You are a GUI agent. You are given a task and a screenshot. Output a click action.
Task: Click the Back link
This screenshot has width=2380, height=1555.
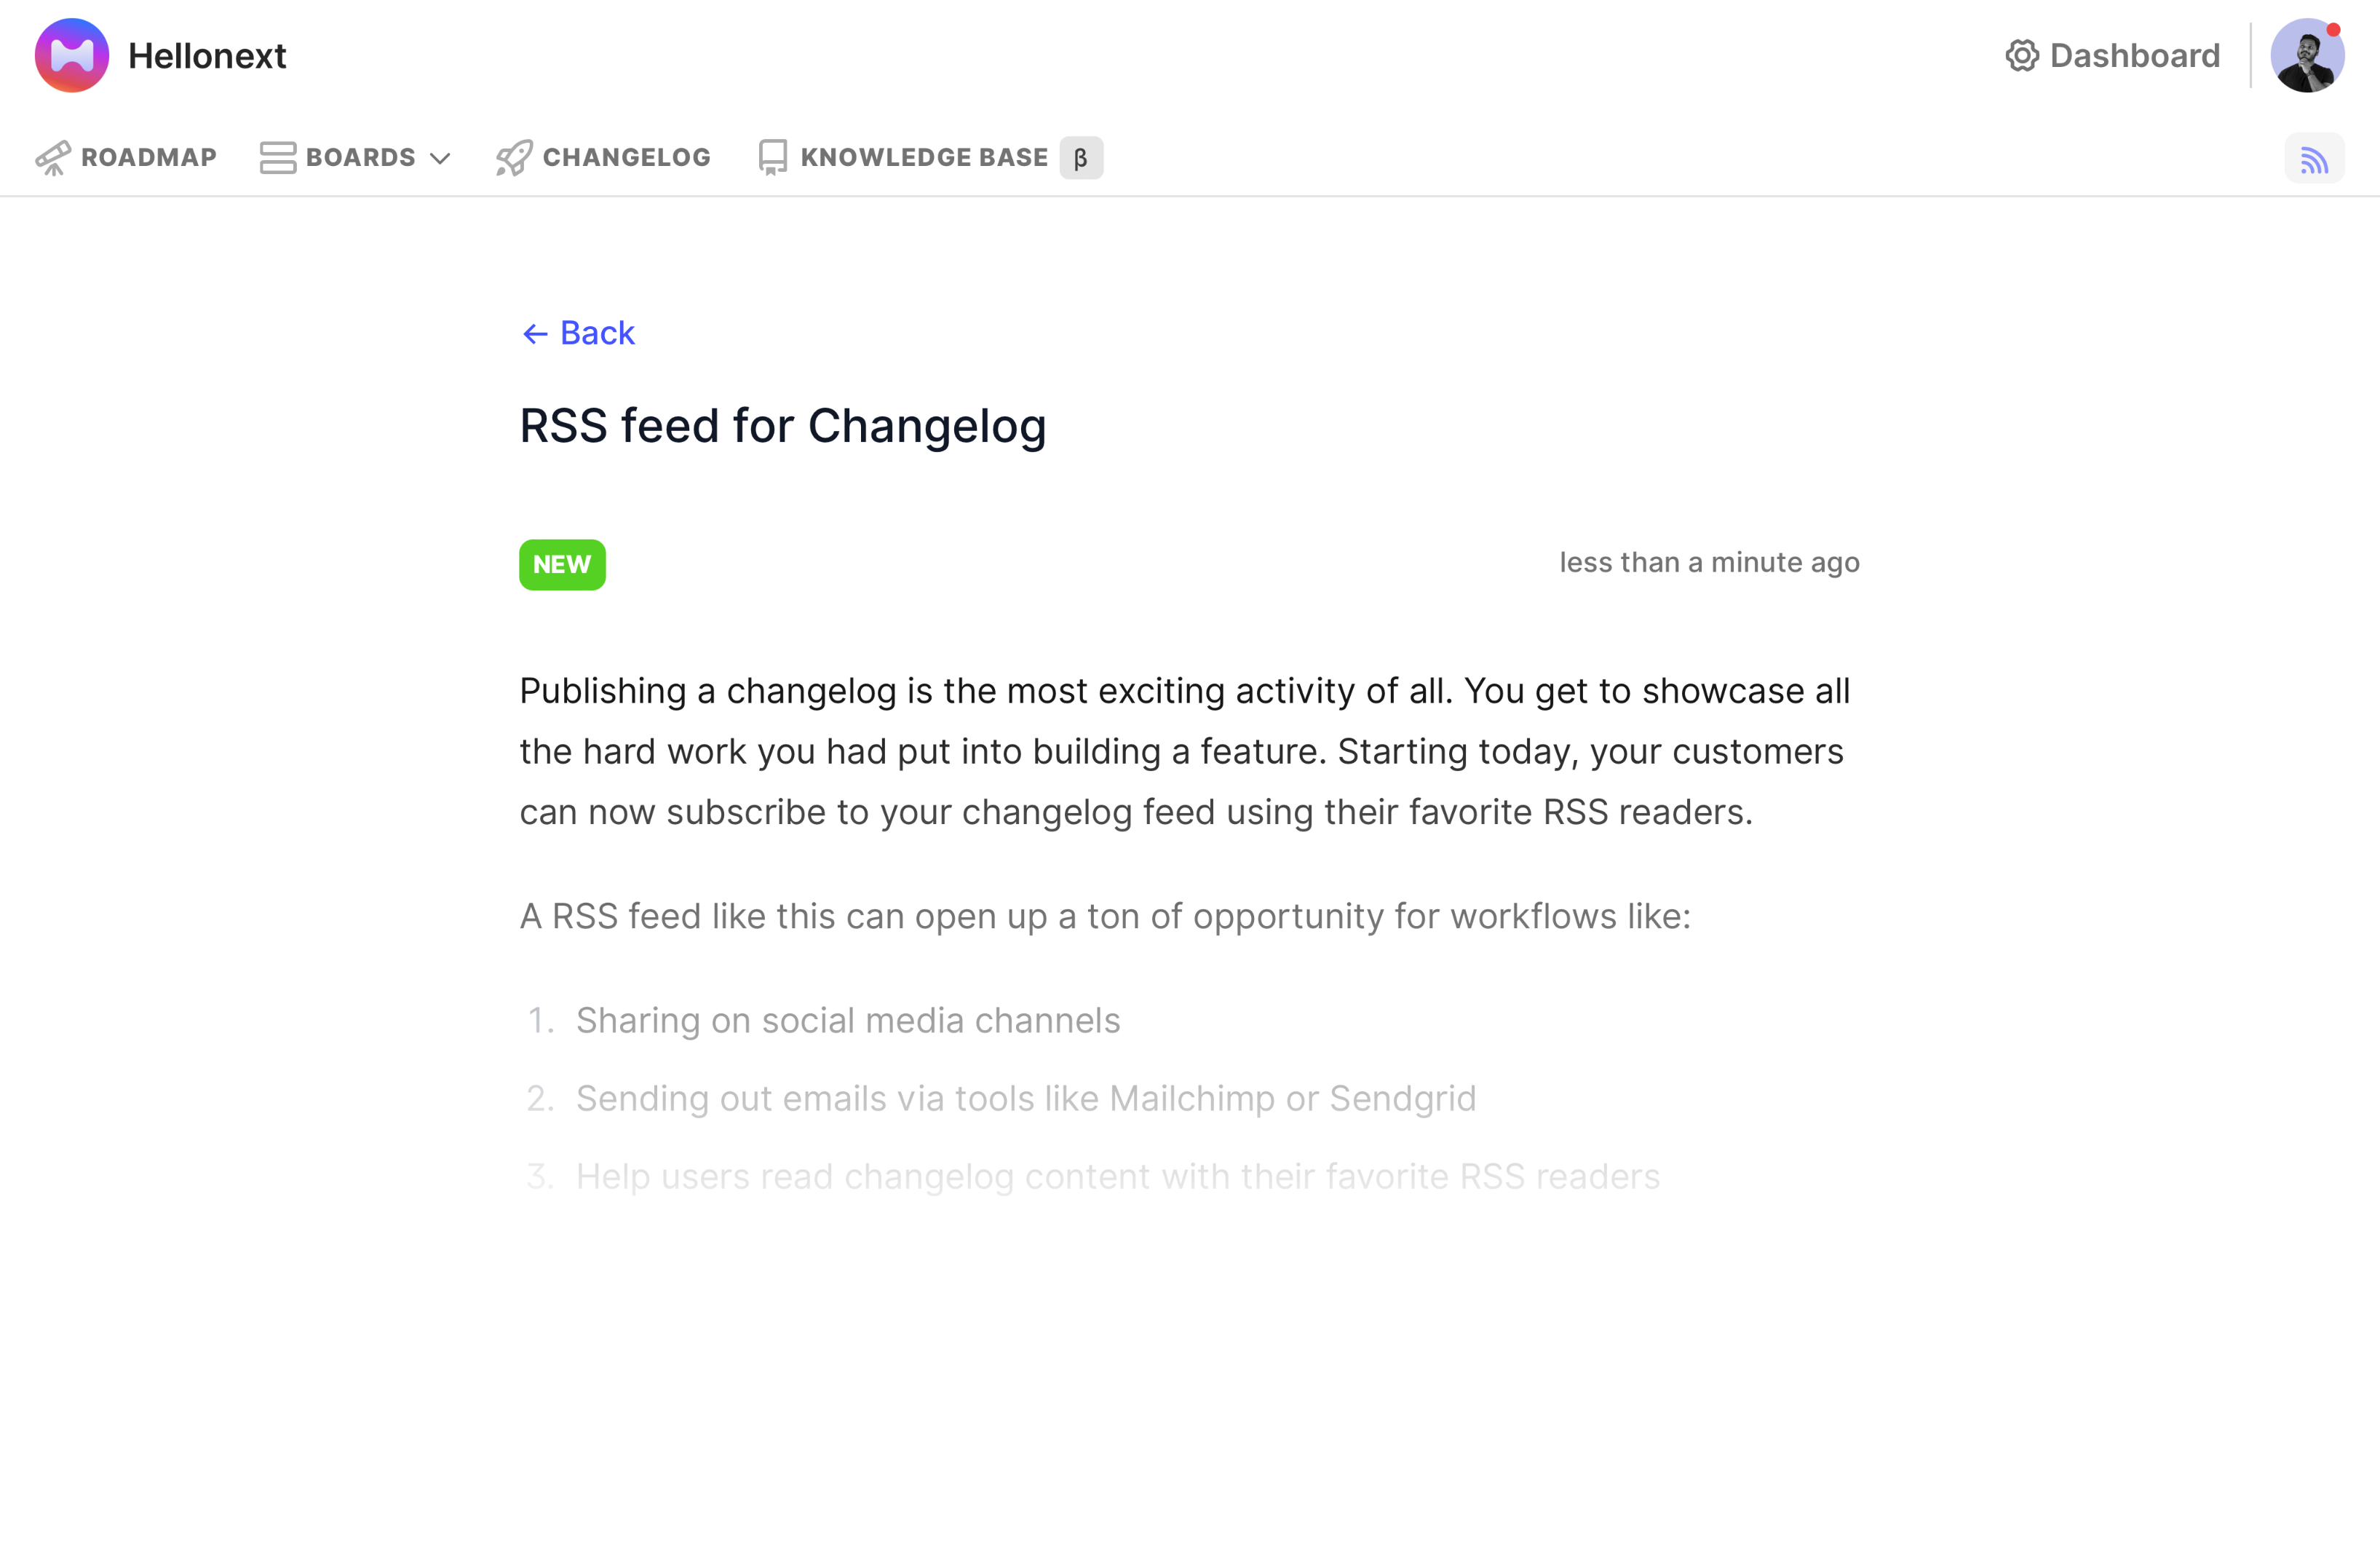pyautogui.click(x=597, y=333)
